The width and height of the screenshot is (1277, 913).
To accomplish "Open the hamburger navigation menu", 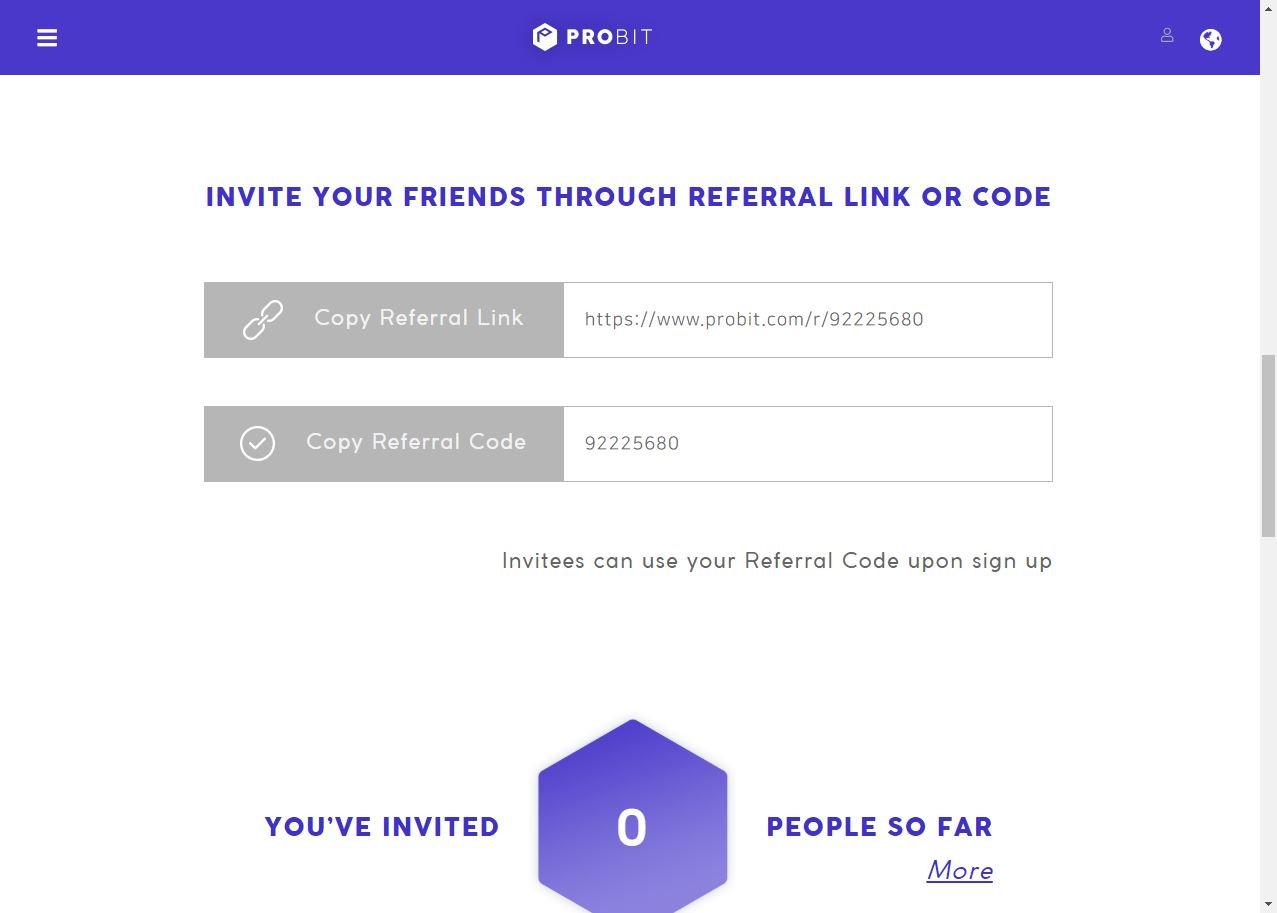I will tap(47, 38).
